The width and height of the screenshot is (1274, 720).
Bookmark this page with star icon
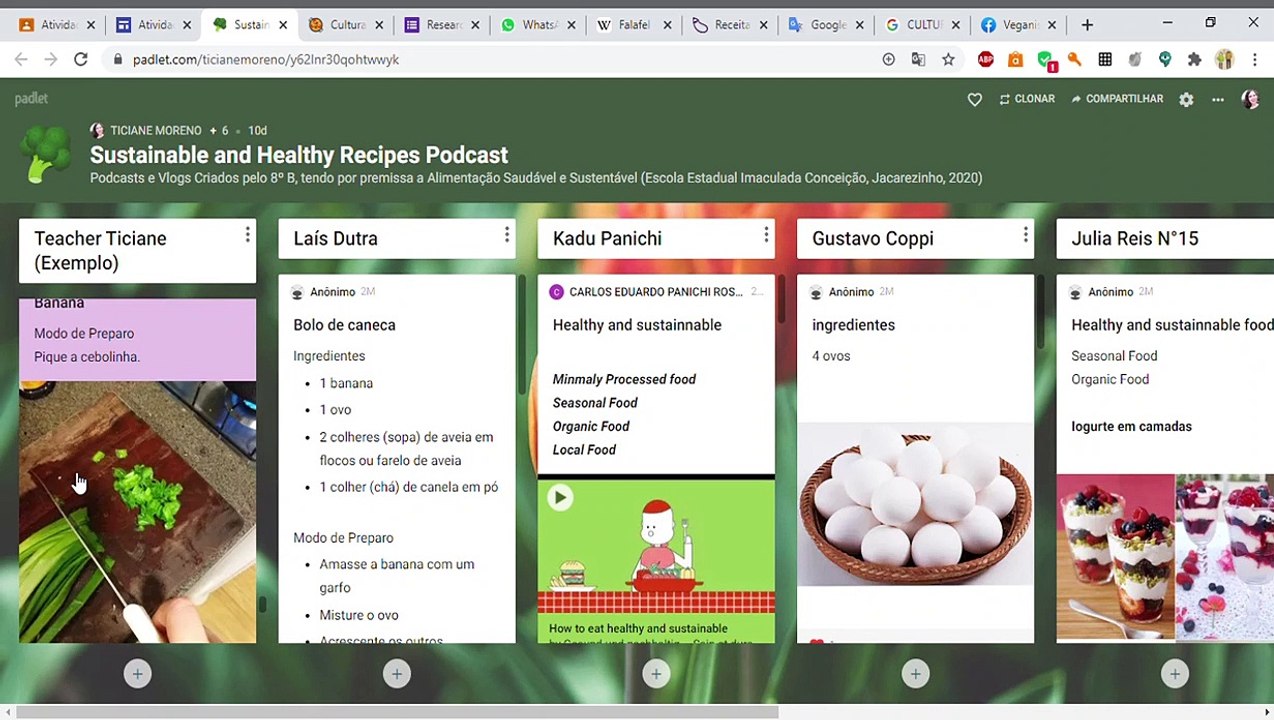(948, 60)
